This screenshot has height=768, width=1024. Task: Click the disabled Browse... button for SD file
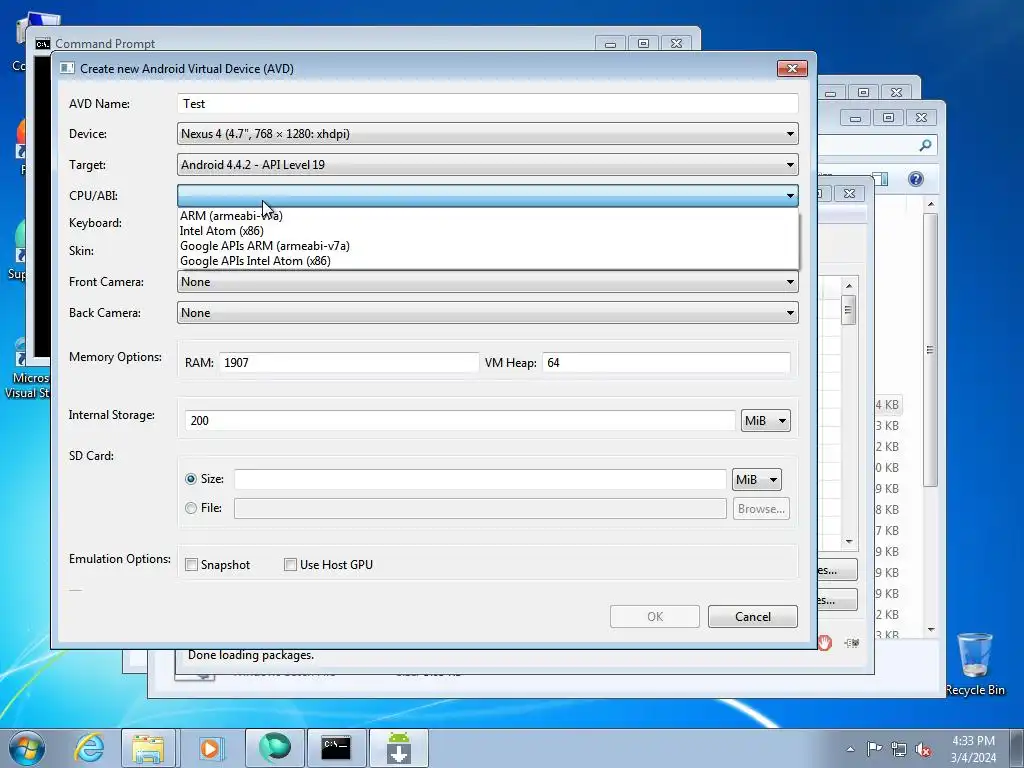tap(761, 509)
